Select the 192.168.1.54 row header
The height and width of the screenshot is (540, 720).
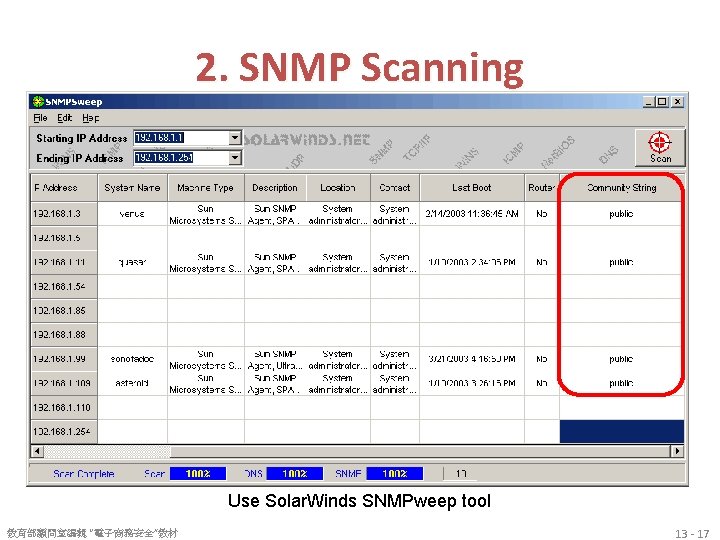click(64, 287)
